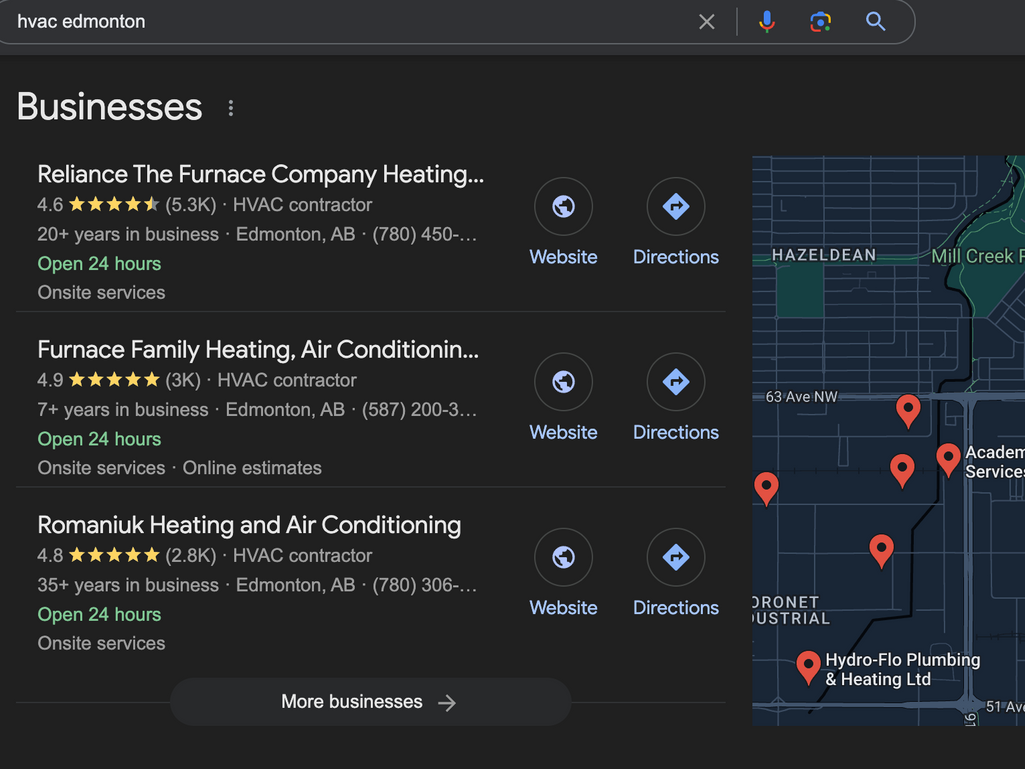
Task: Click the HAZELDEAN neighborhood label on map
Action: tap(824, 255)
